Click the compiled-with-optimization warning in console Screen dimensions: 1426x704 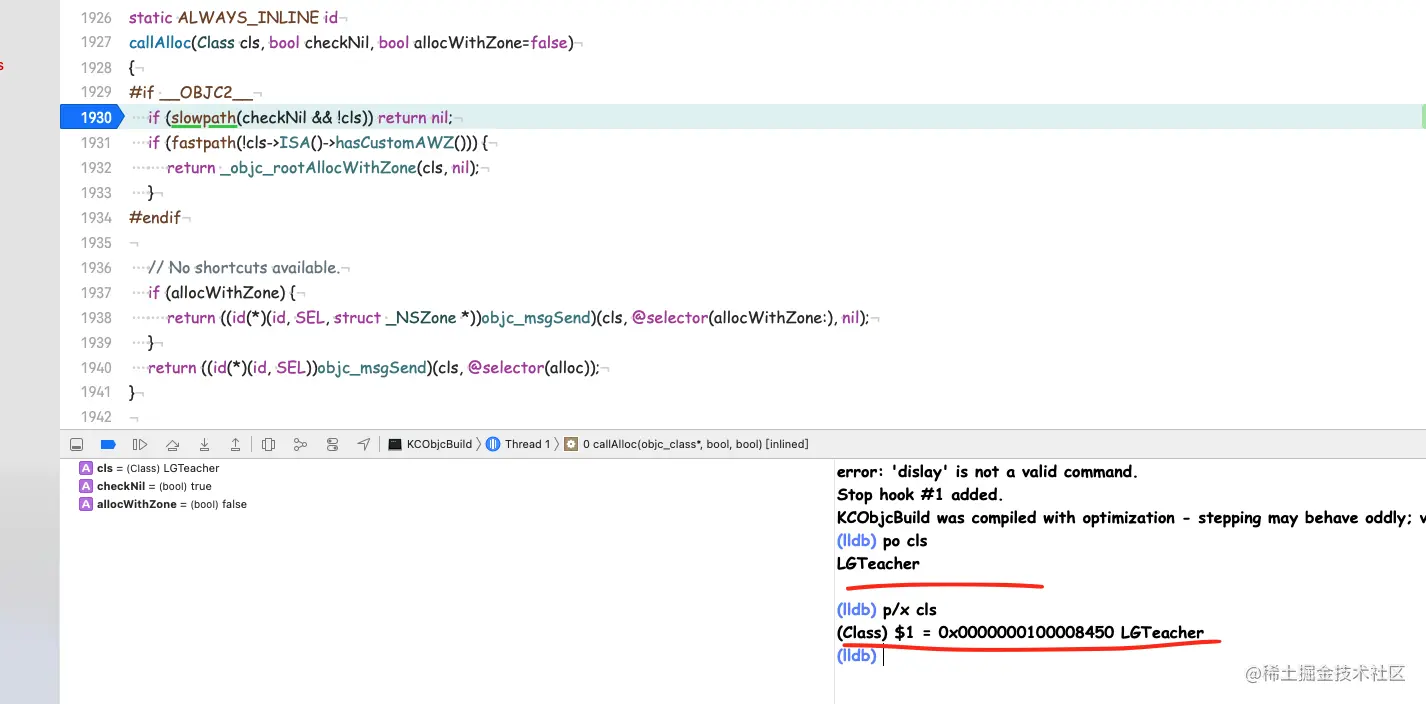tap(1131, 518)
